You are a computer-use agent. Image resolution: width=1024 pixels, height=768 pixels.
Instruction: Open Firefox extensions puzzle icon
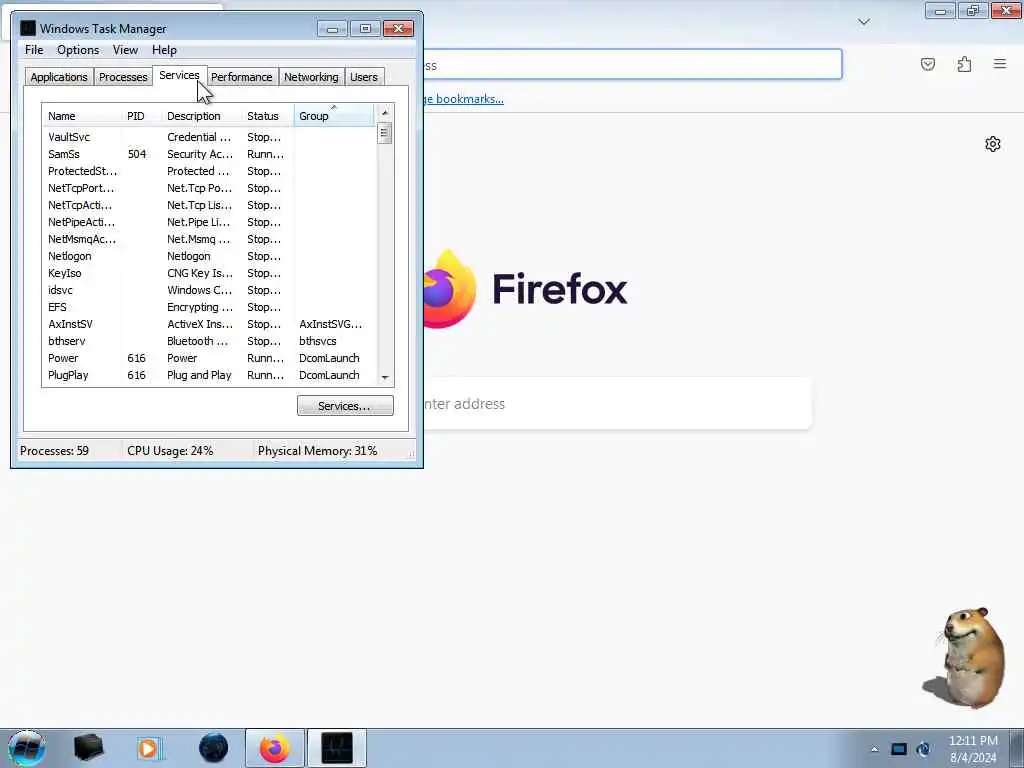[x=964, y=64]
